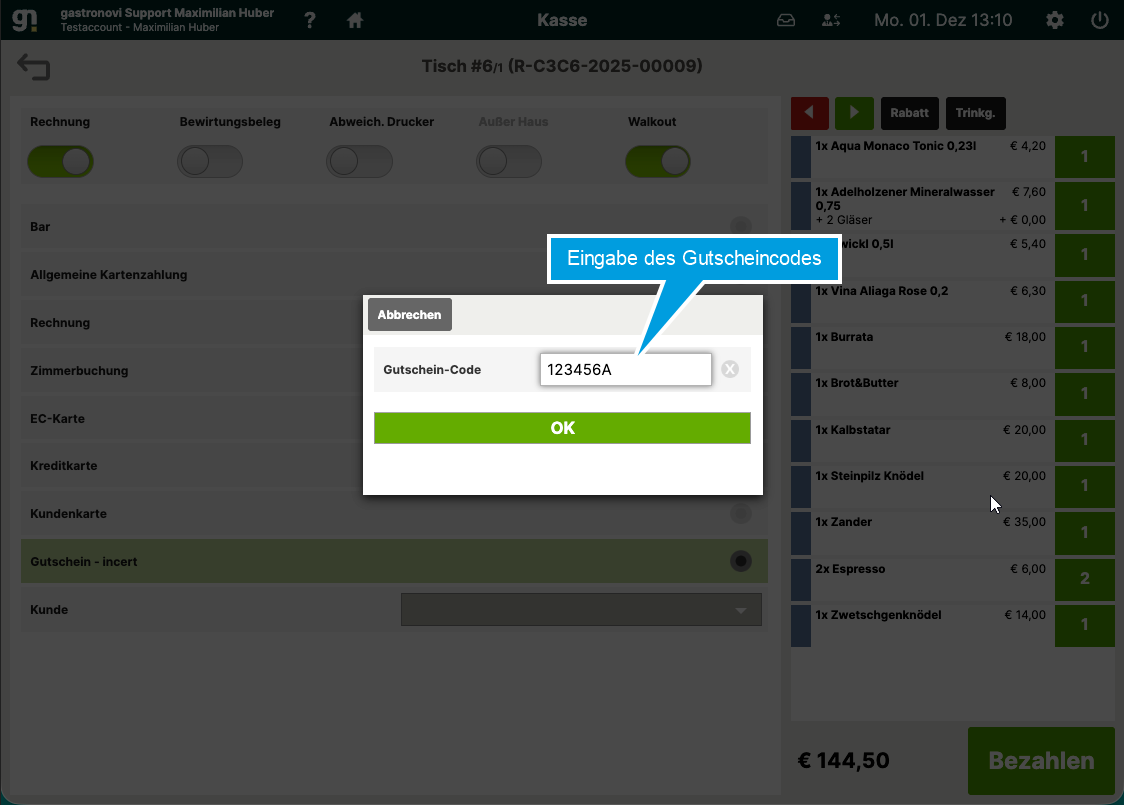Click the Rabatt button
Screen dimensions: 1124x805
909,113
